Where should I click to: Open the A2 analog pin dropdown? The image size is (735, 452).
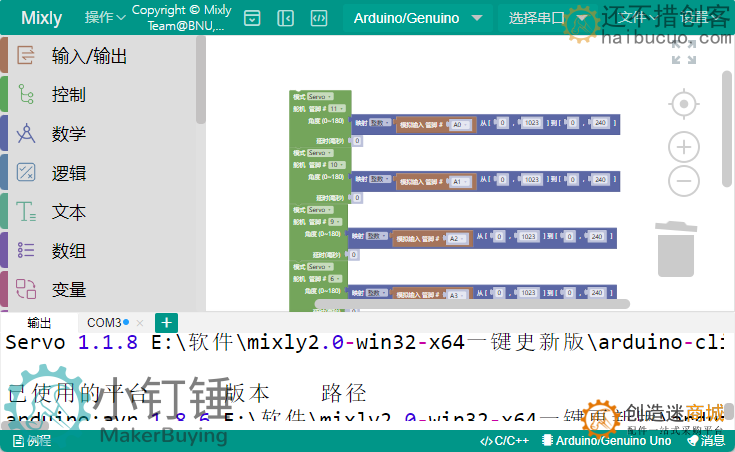[457, 239]
